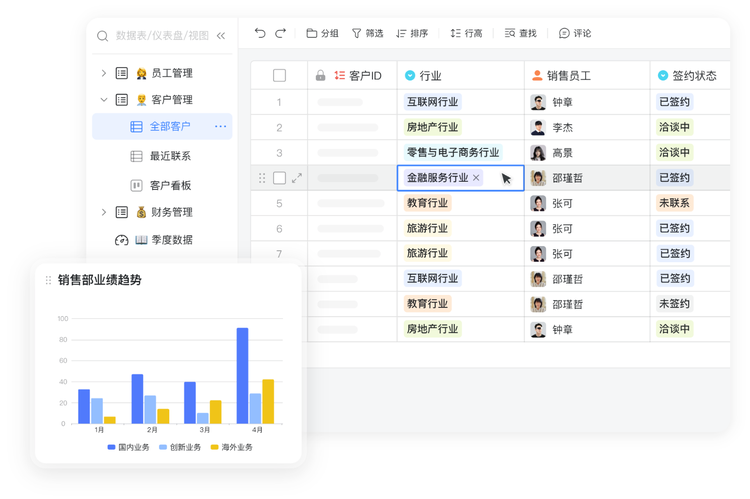Focus the 数据表/仪表盘/视图 search field
Image resolution: width=750 pixels, height=499 pixels.
pyautogui.click(x=162, y=36)
